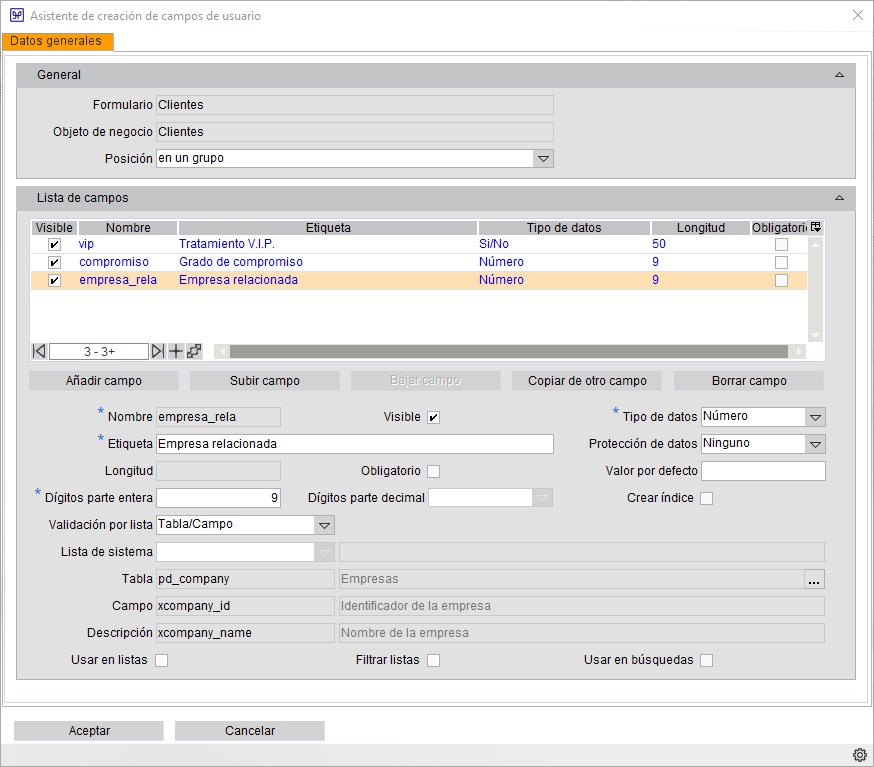Open the Tipo de datos dropdown
The height and width of the screenshot is (767, 874).
(814, 417)
